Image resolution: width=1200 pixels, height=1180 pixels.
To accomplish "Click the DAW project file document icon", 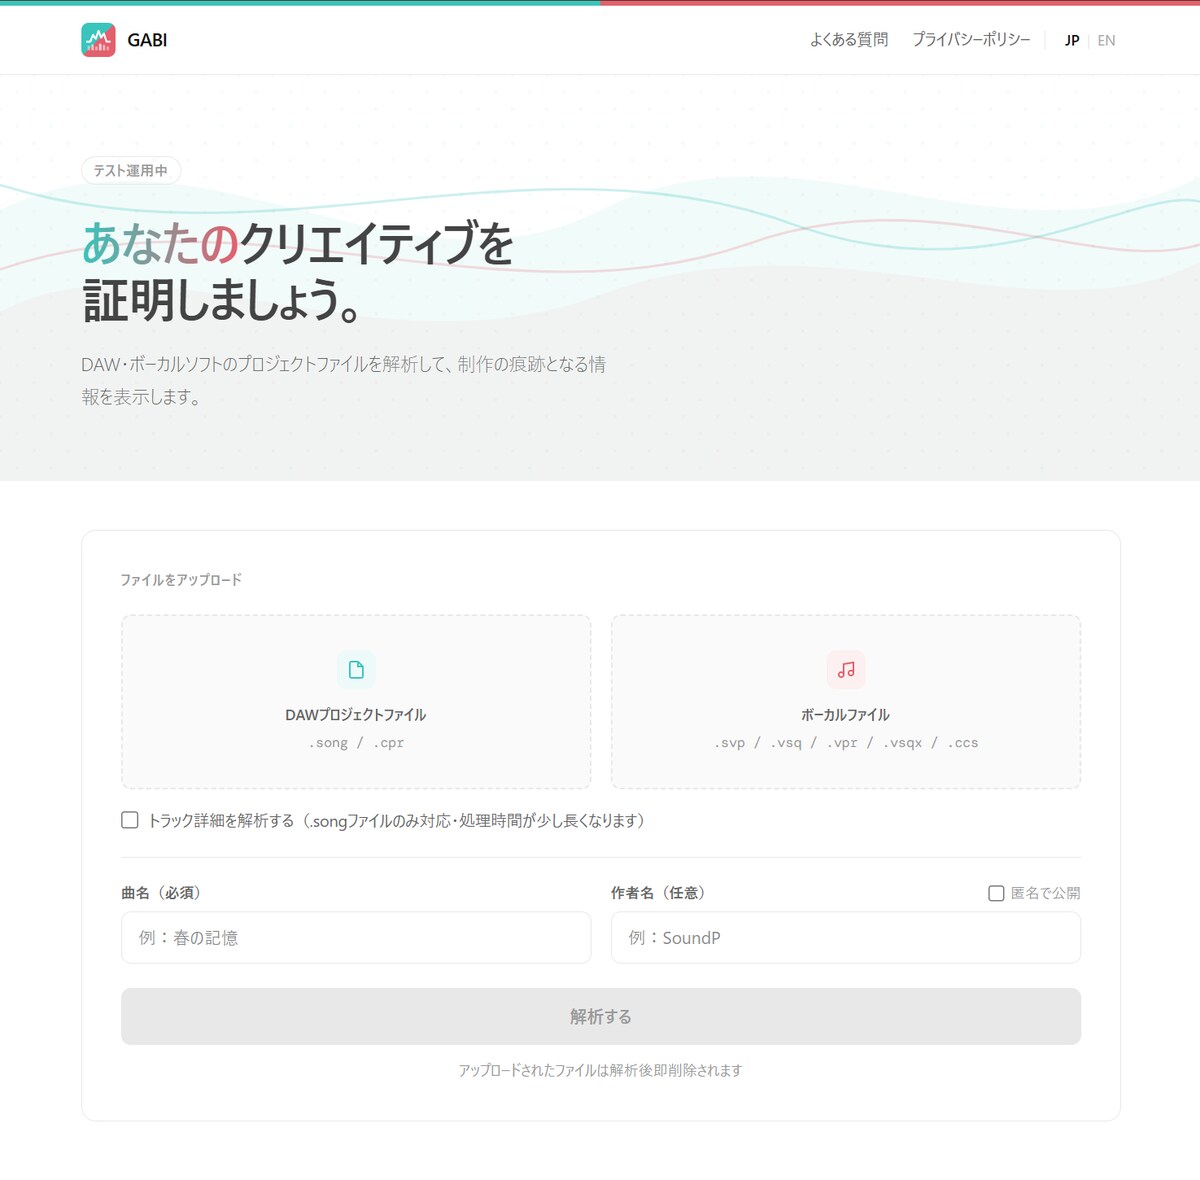I will point(356,670).
